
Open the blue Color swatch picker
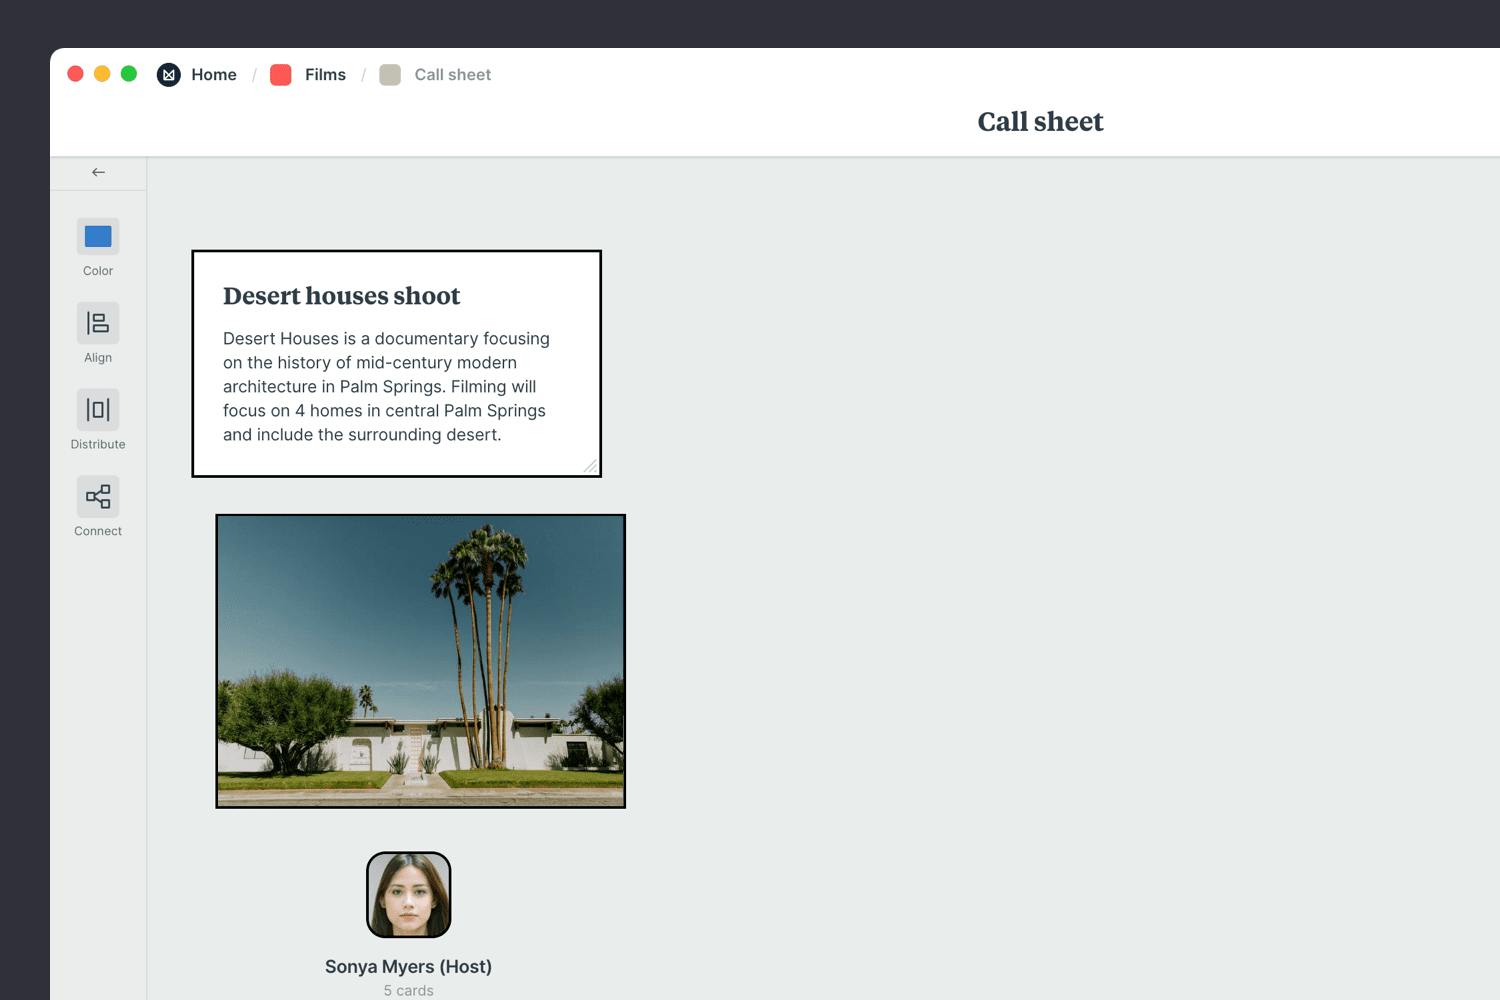[98, 237]
